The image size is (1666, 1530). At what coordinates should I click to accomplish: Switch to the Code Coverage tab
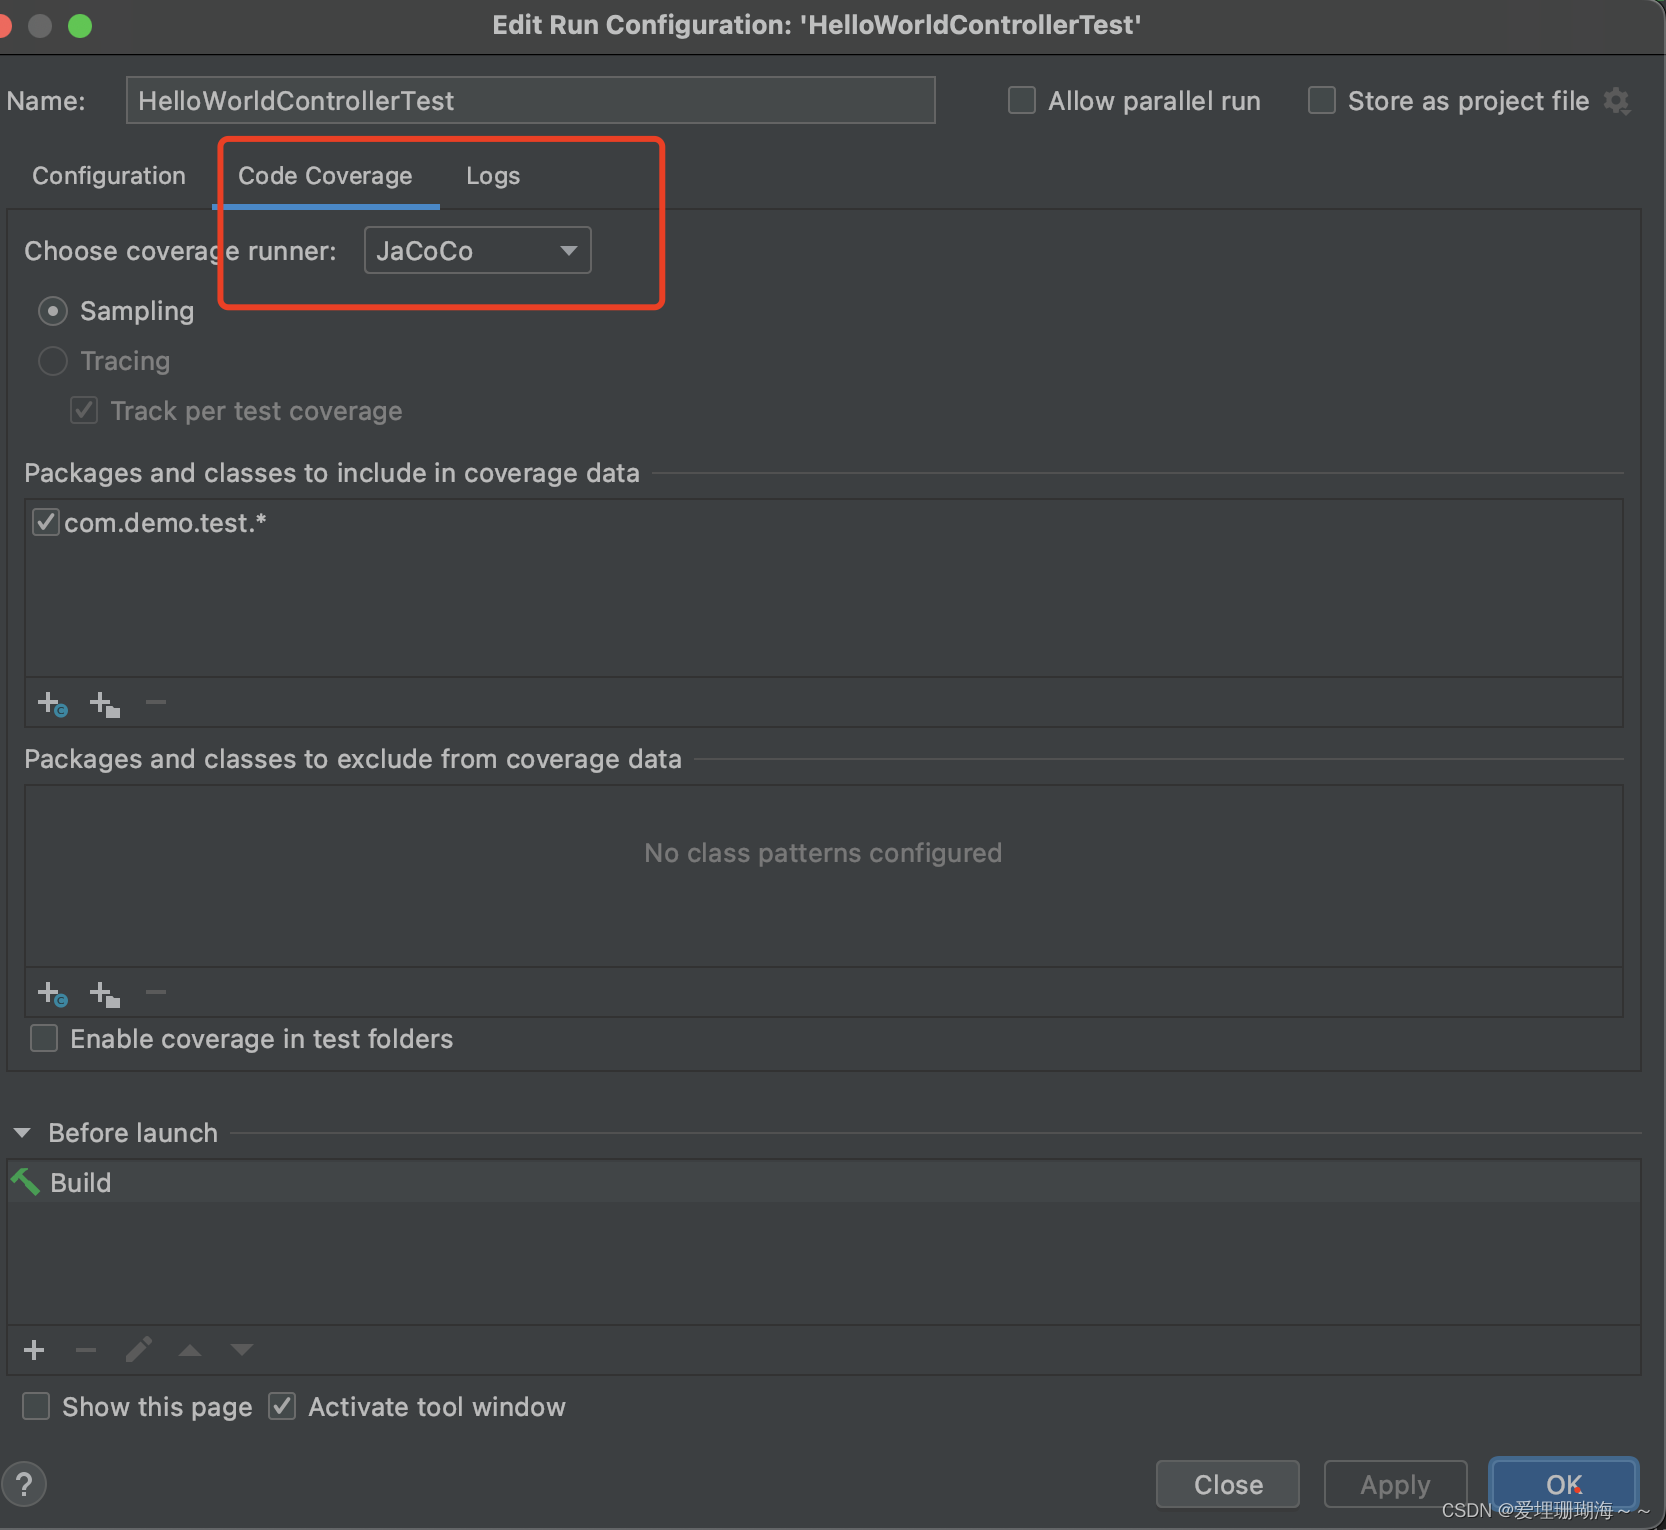click(x=325, y=176)
